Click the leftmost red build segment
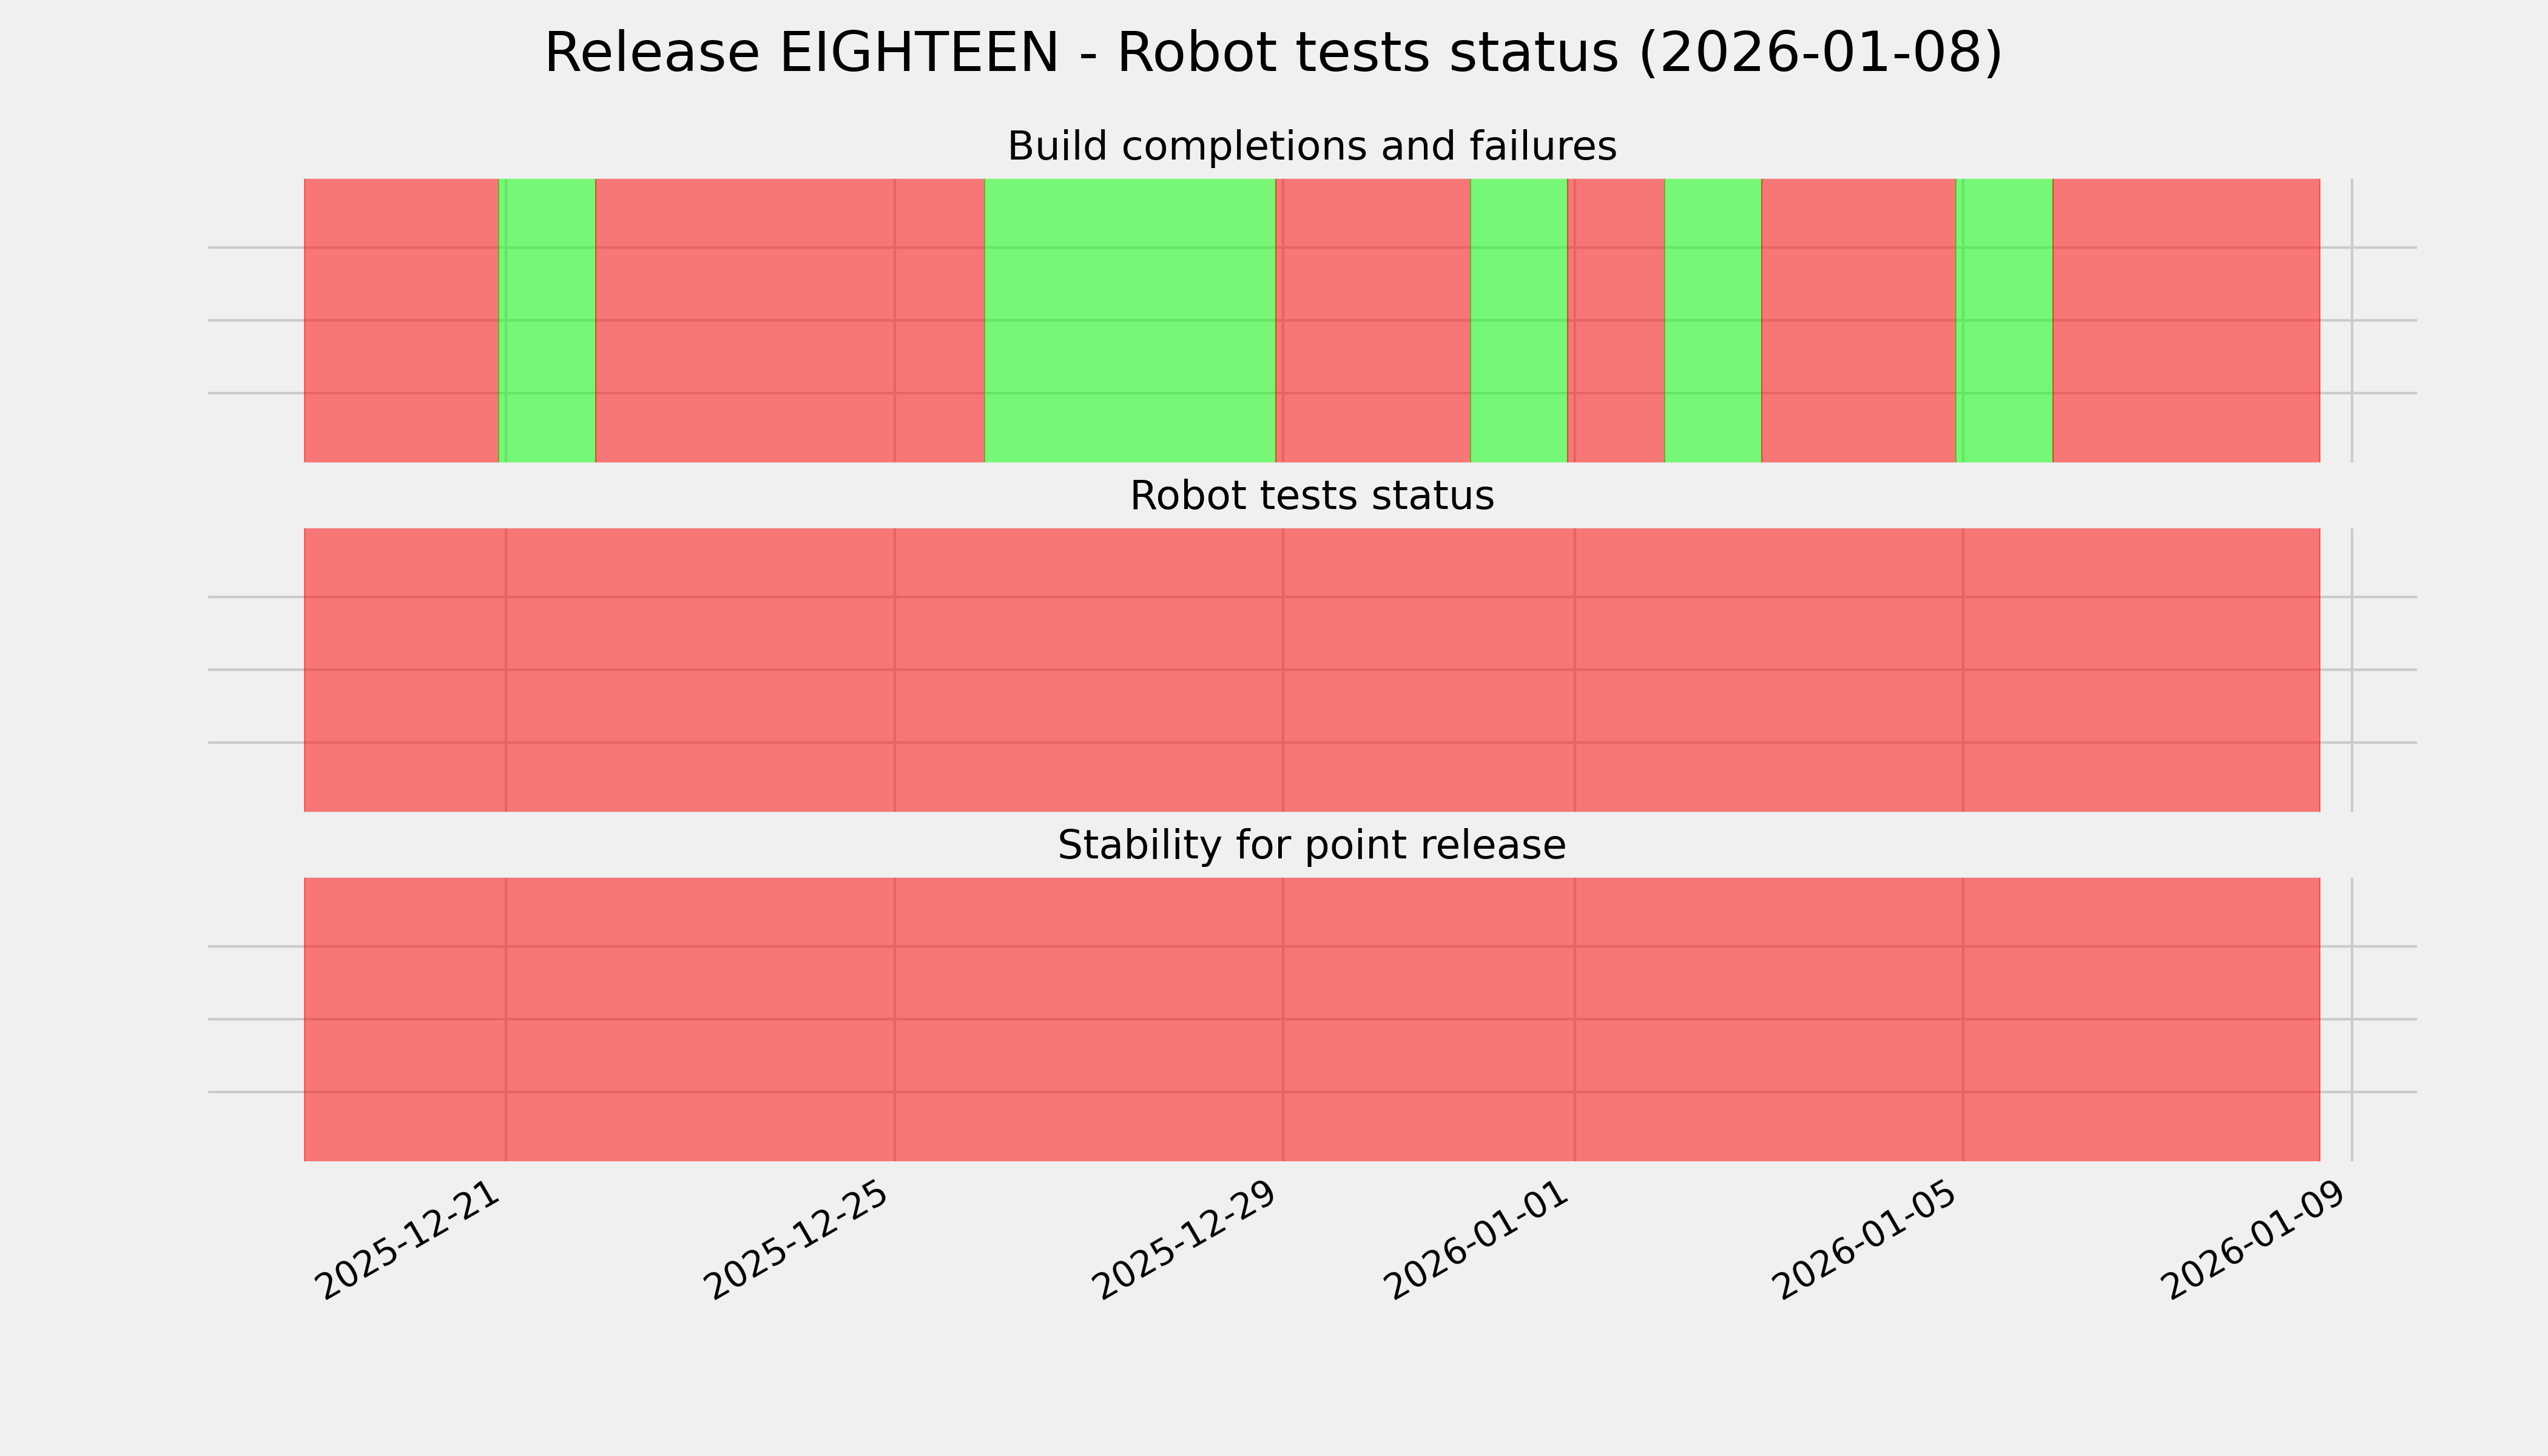The image size is (2548, 1456). pyautogui.click(x=400, y=320)
